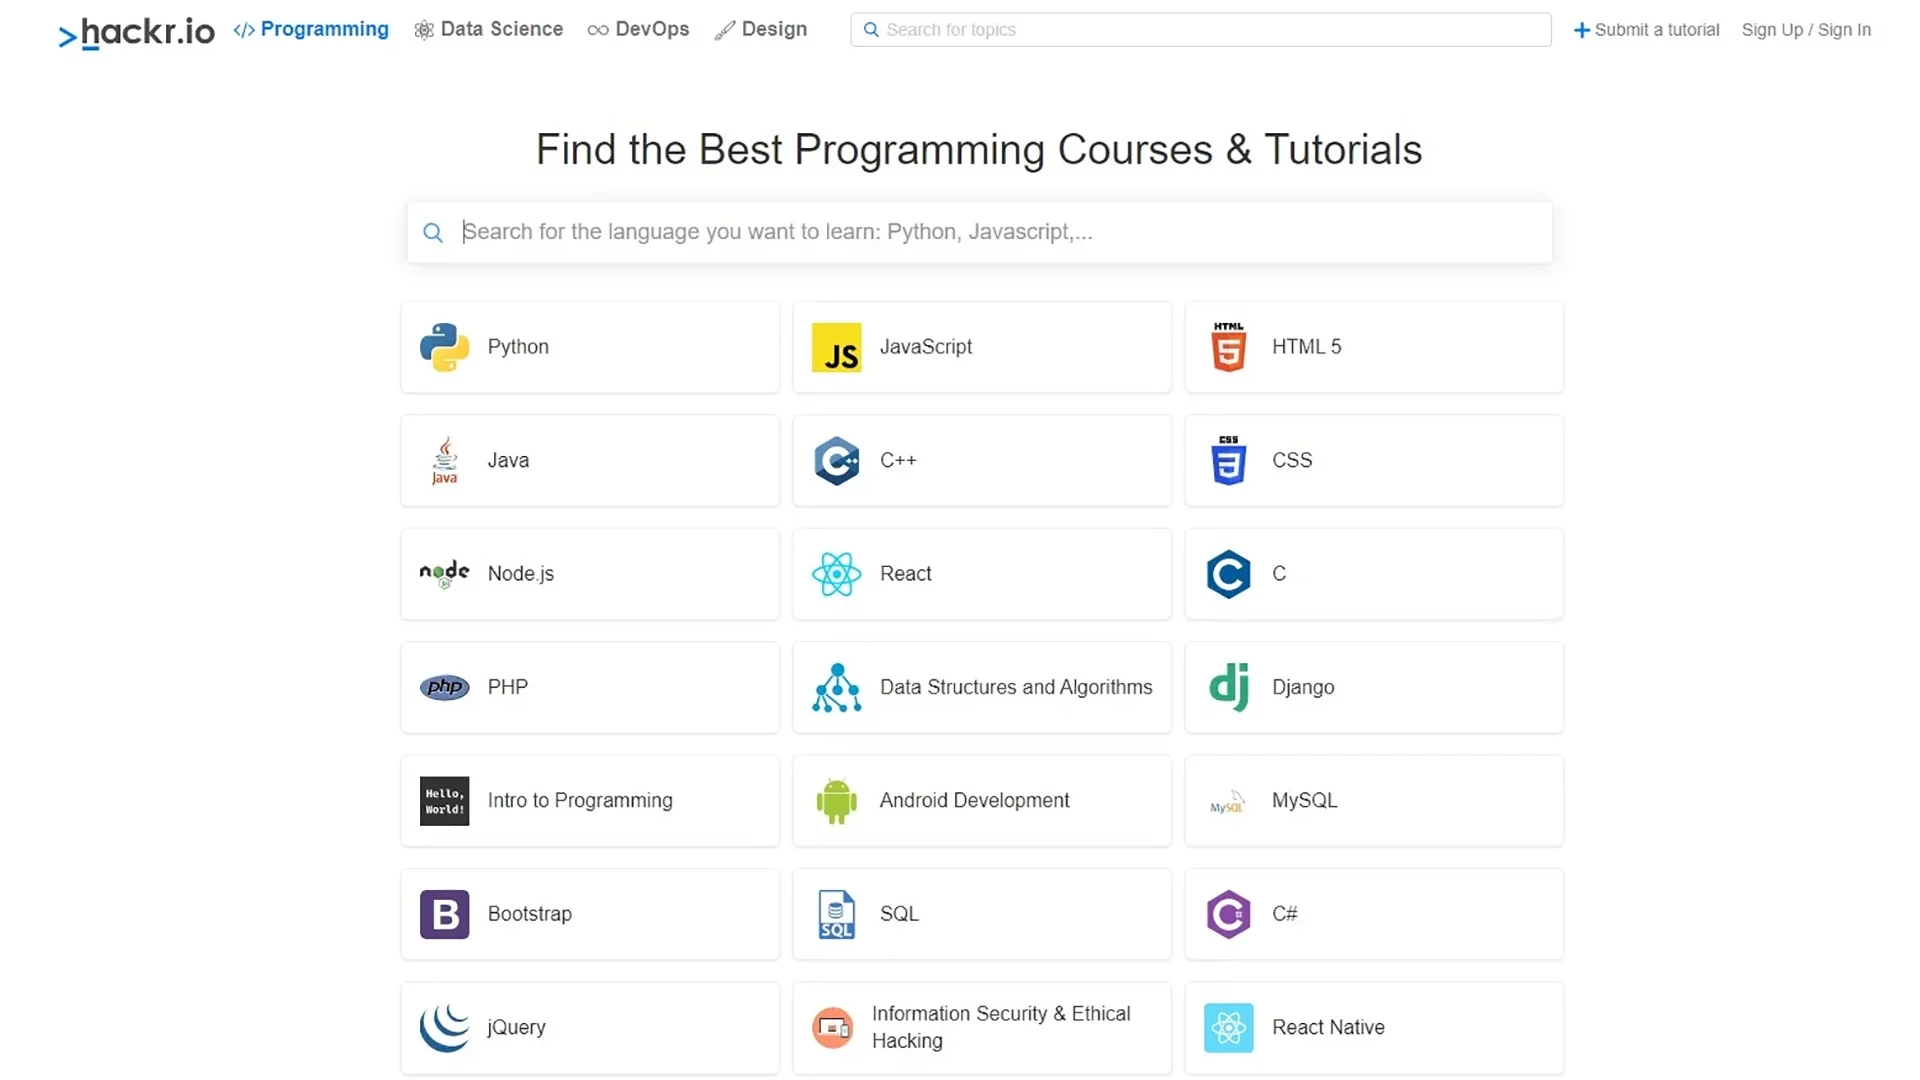Go to hackr.io home logo
The image size is (1920, 1080).
click(x=137, y=33)
